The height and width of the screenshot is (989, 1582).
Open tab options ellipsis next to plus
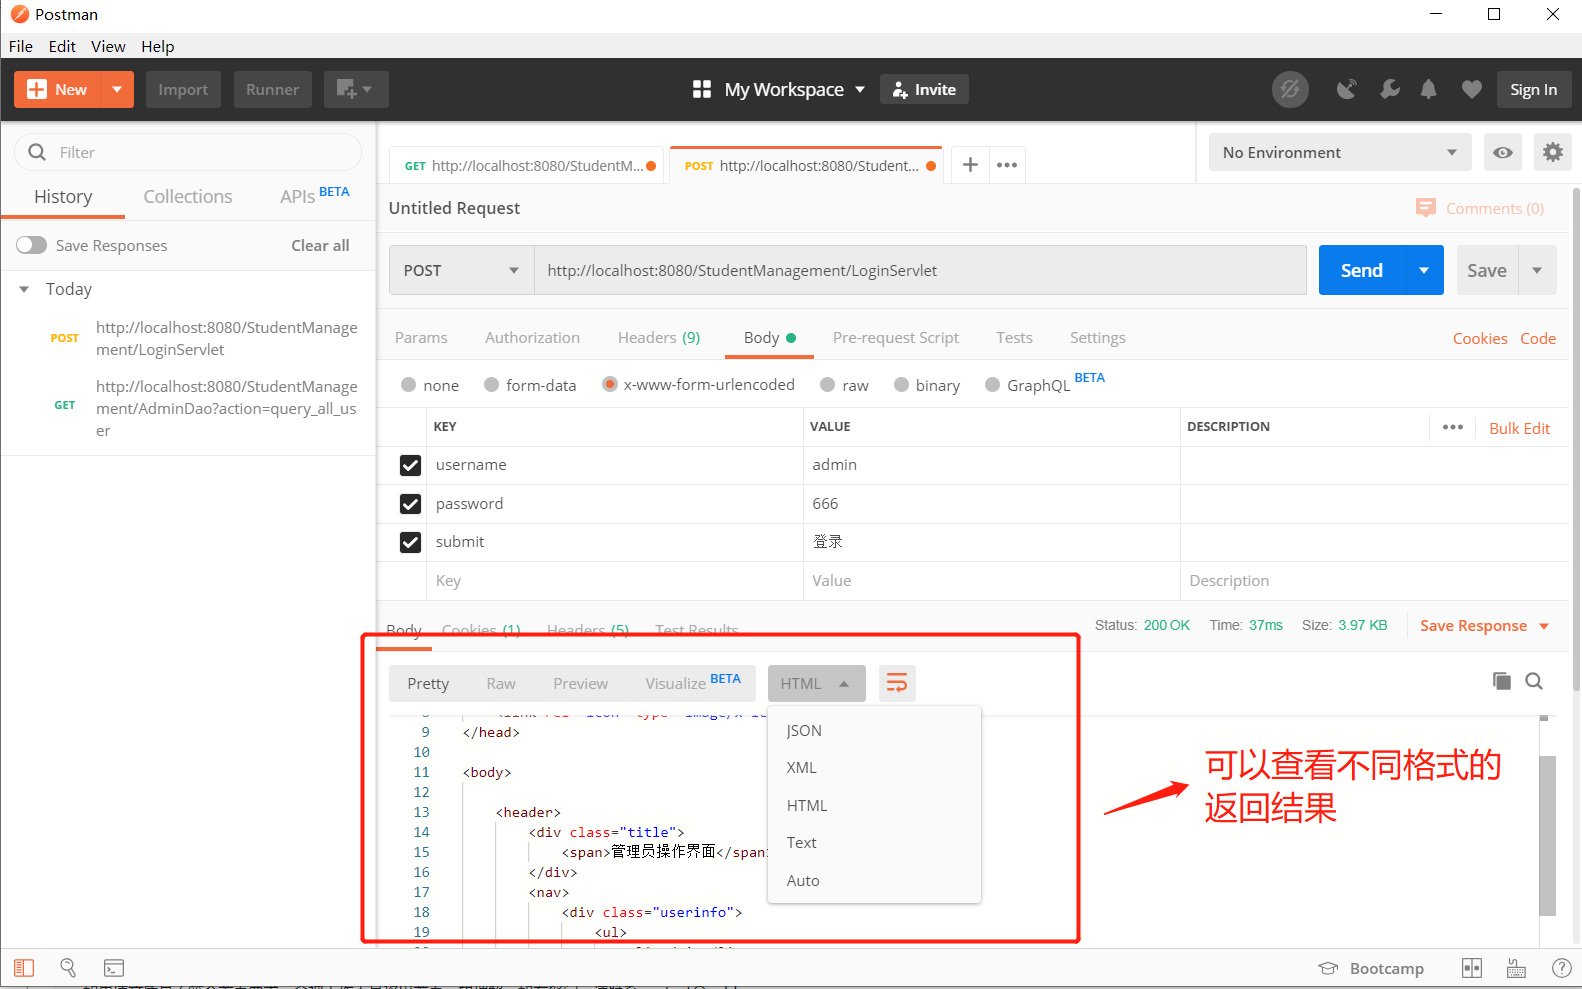click(x=1007, y=165)
